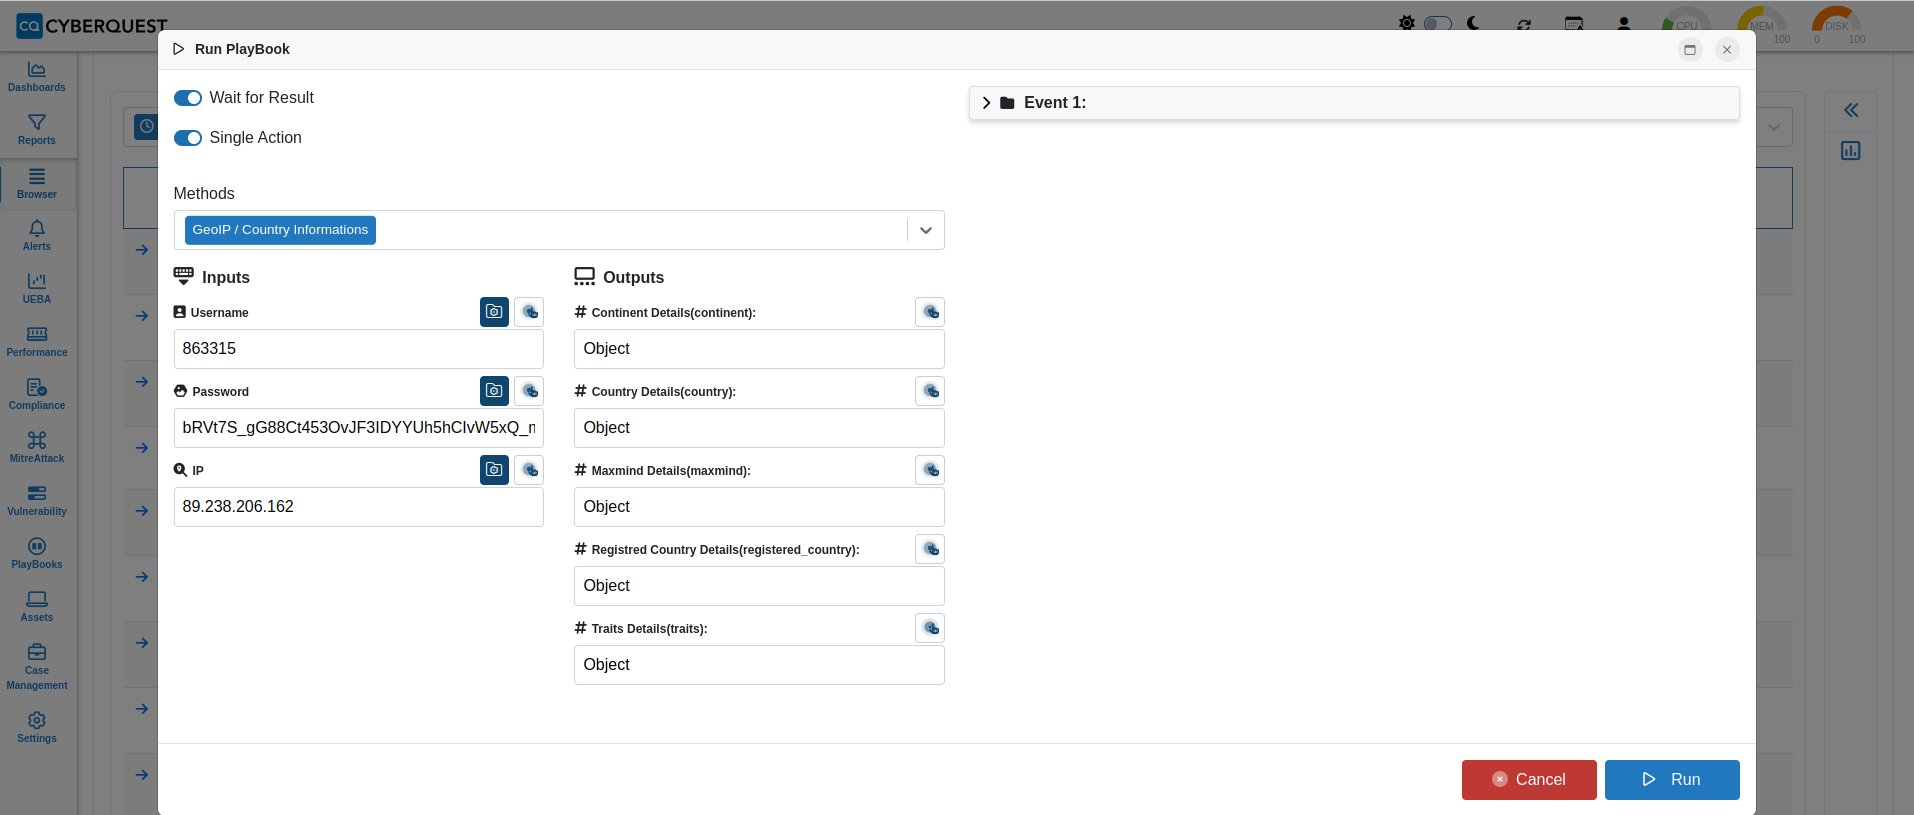
Task: Open Performance in the sidebar
Action: pos(37,342)
